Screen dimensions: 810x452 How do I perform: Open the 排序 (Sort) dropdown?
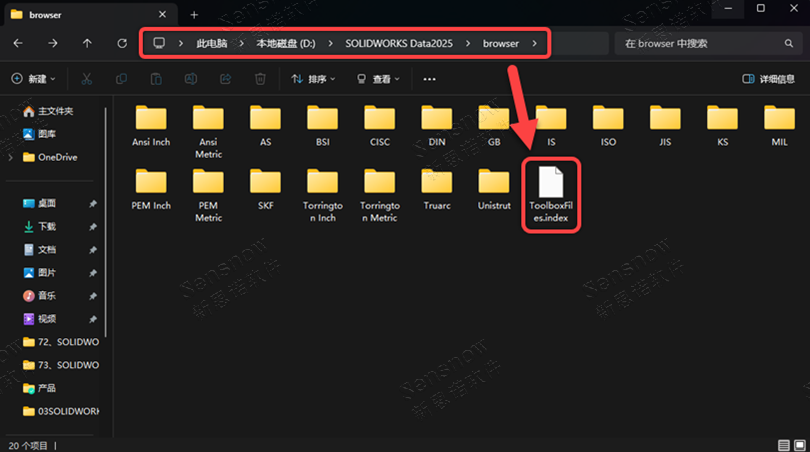coord(315,79)
